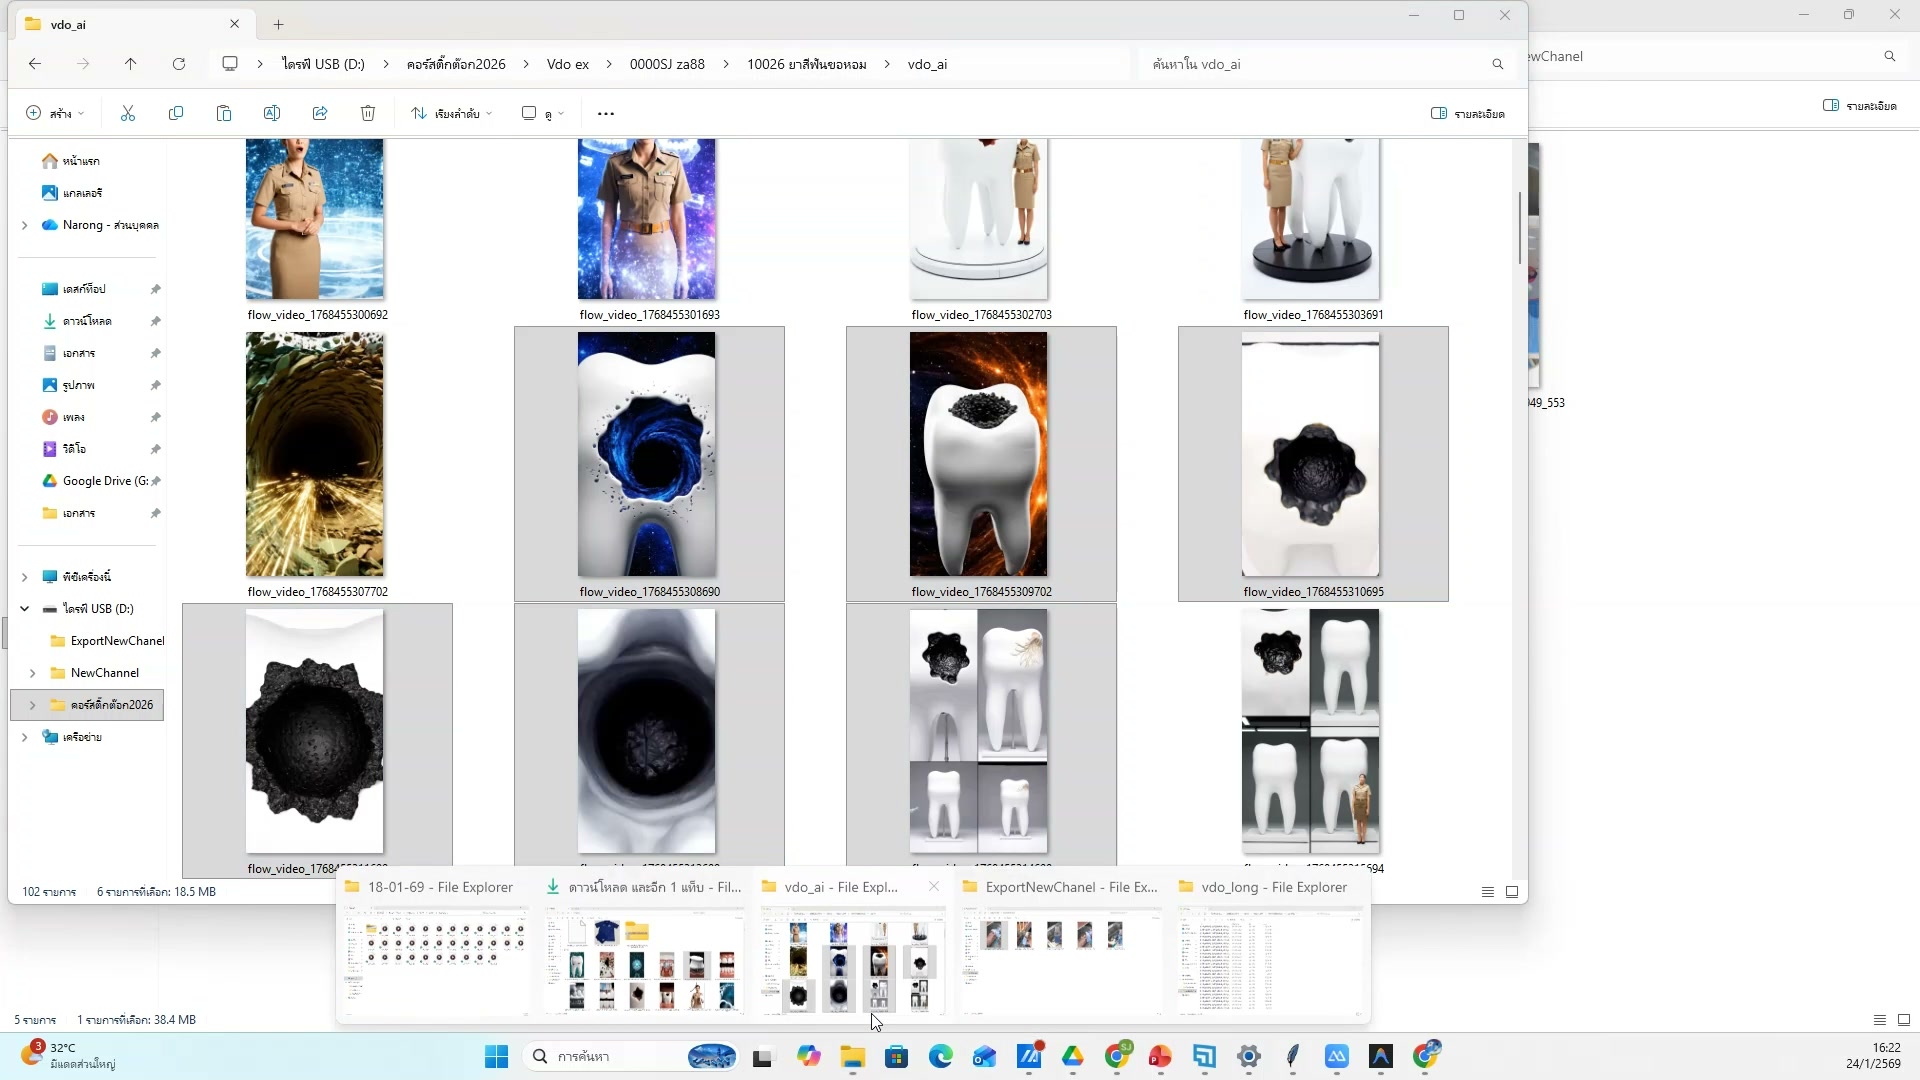1920x1080 pixels.
Task: Select the Cut icon in the toolbar
Action: pos(127,113)
